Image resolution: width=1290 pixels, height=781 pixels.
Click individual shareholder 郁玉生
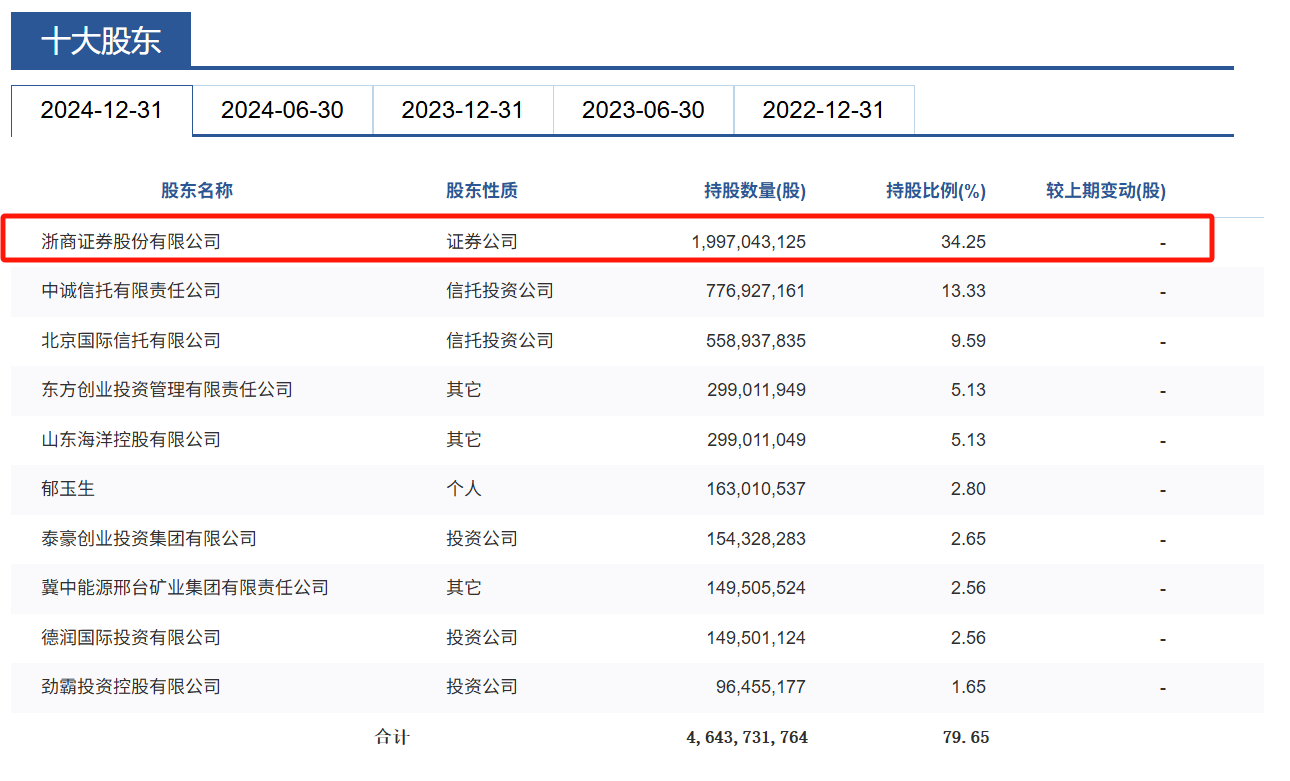(68, 489)
